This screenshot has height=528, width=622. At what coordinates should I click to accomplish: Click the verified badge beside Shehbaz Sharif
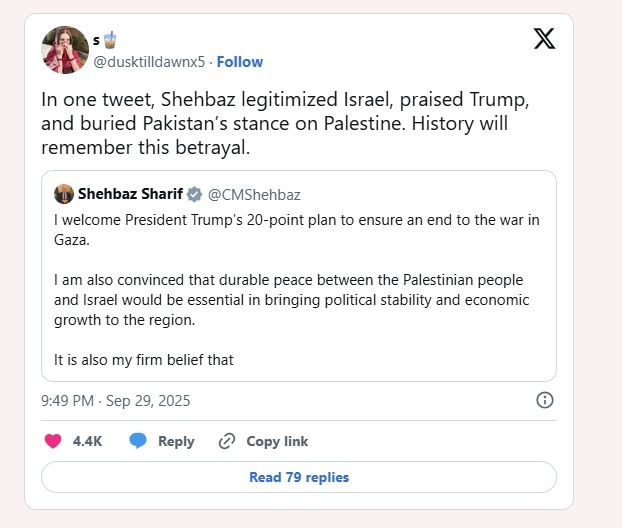click(194, 194)
